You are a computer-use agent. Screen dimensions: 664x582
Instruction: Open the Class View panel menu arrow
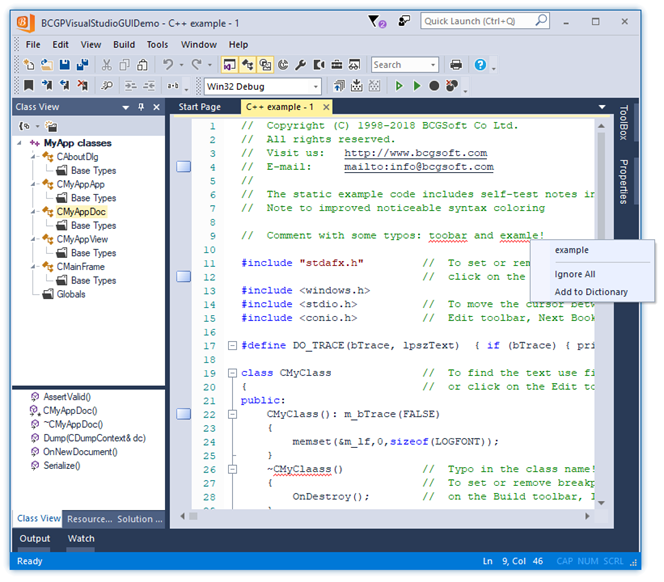pos(125,108)
